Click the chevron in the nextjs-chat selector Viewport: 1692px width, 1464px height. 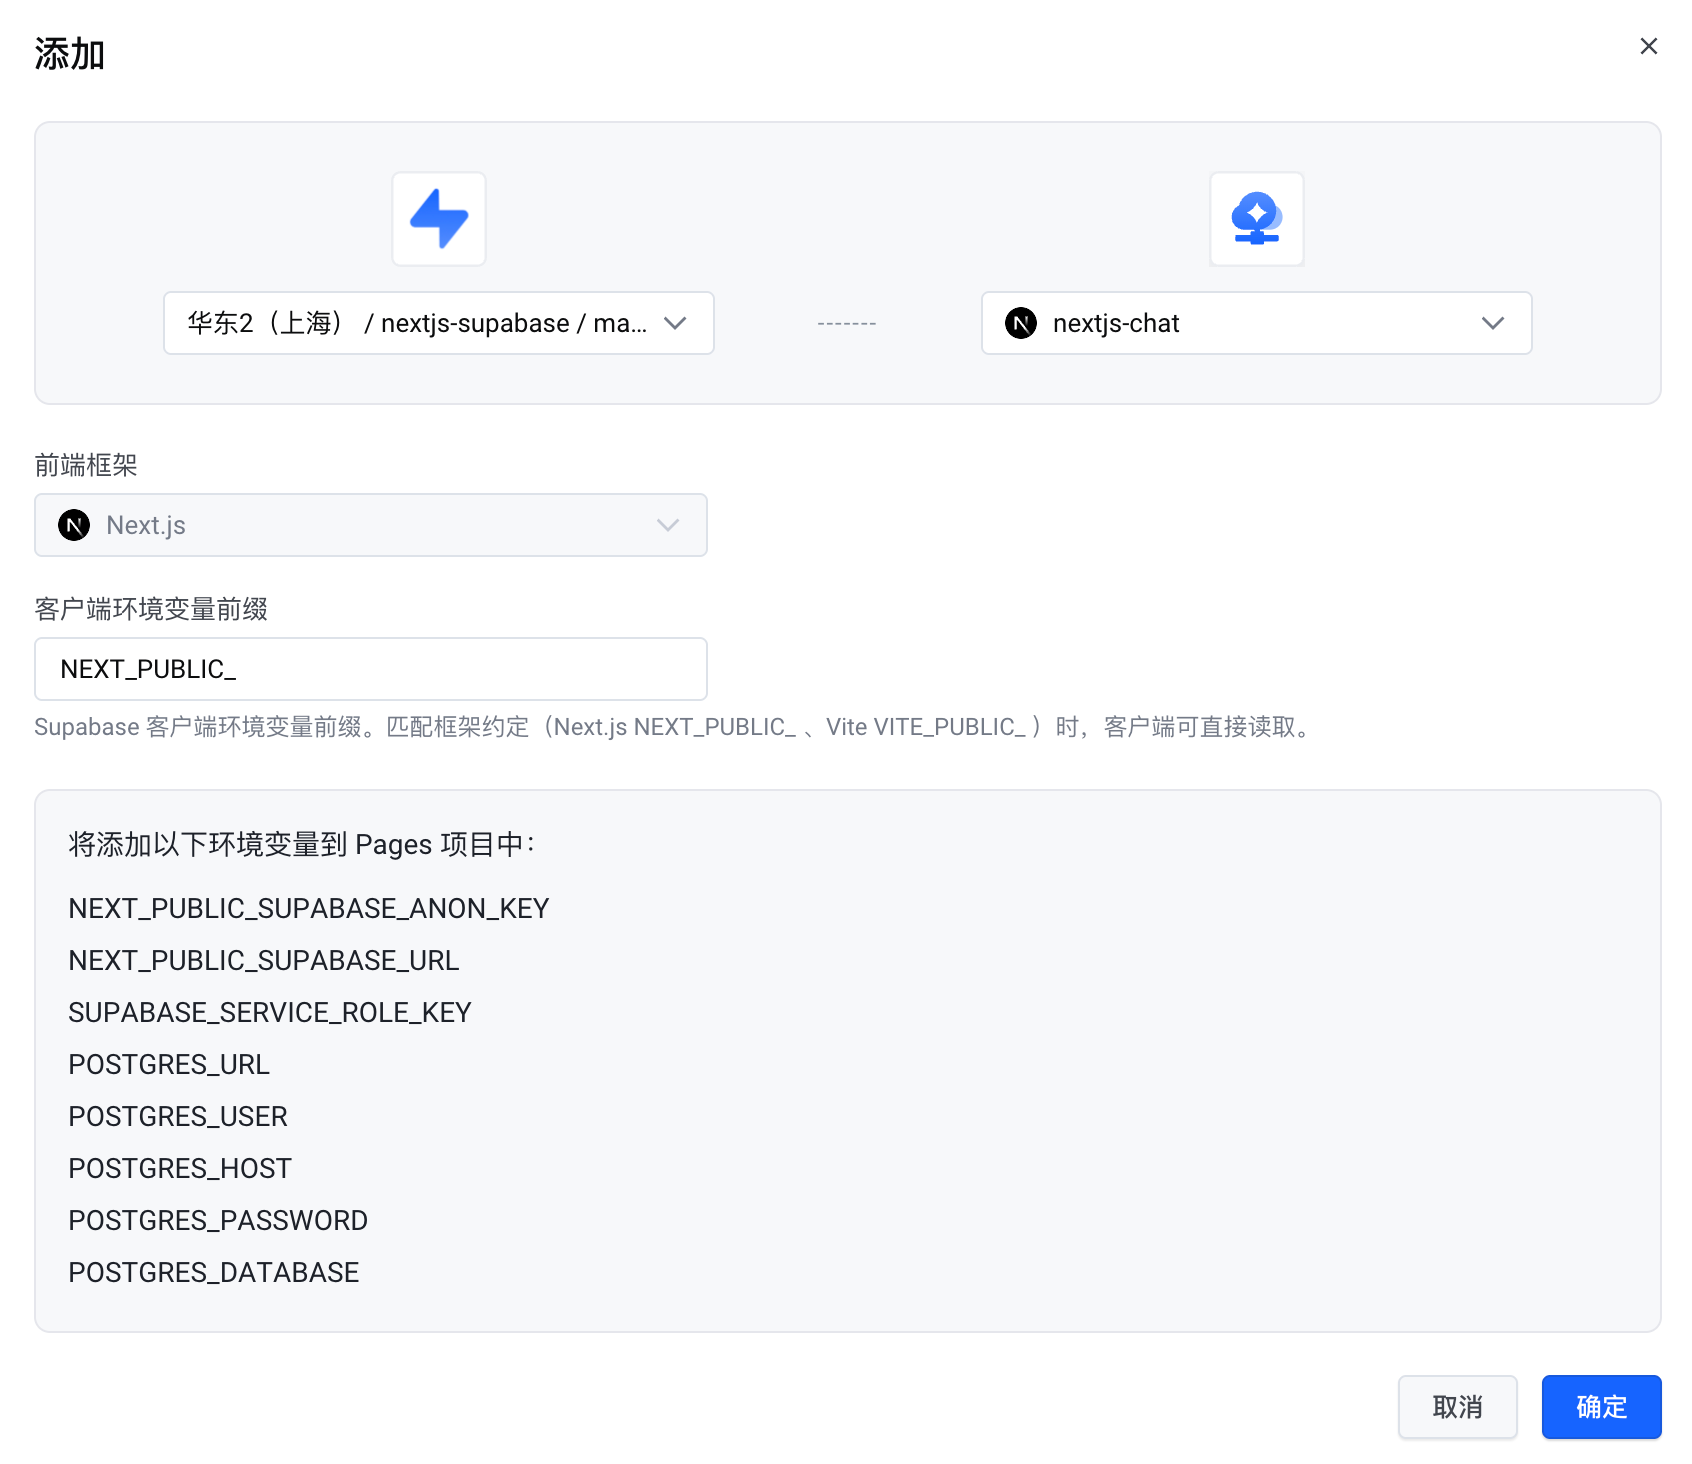pyautogui.click(x=1493, y=323)
